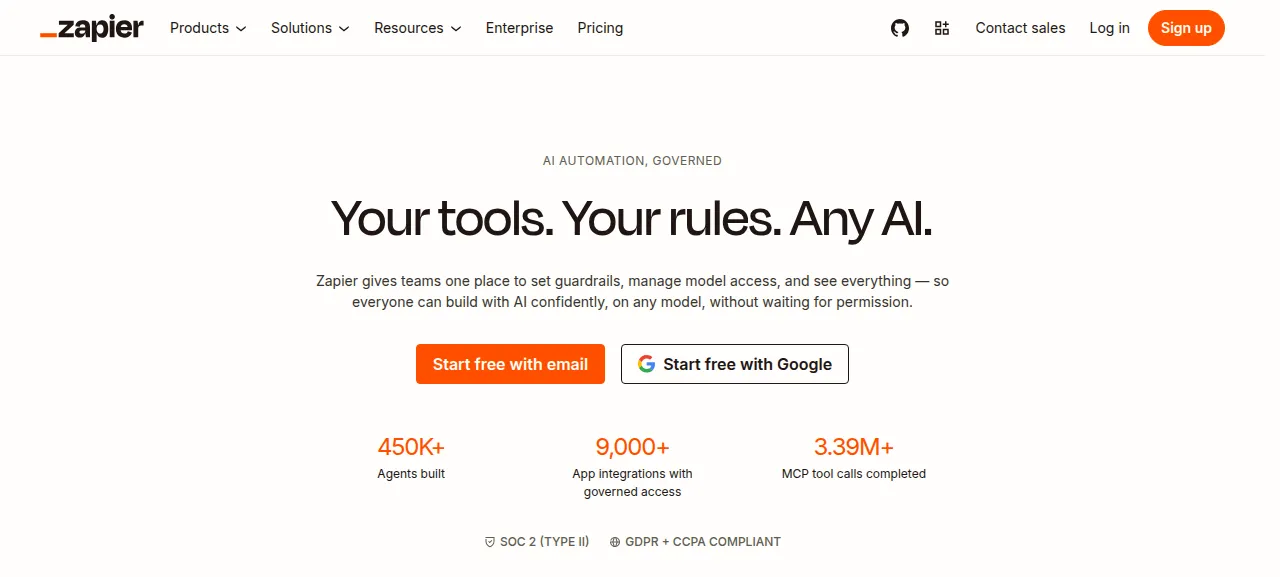
Task: Expand the Solutions dropdown menu
Action: tap(310, 28)
